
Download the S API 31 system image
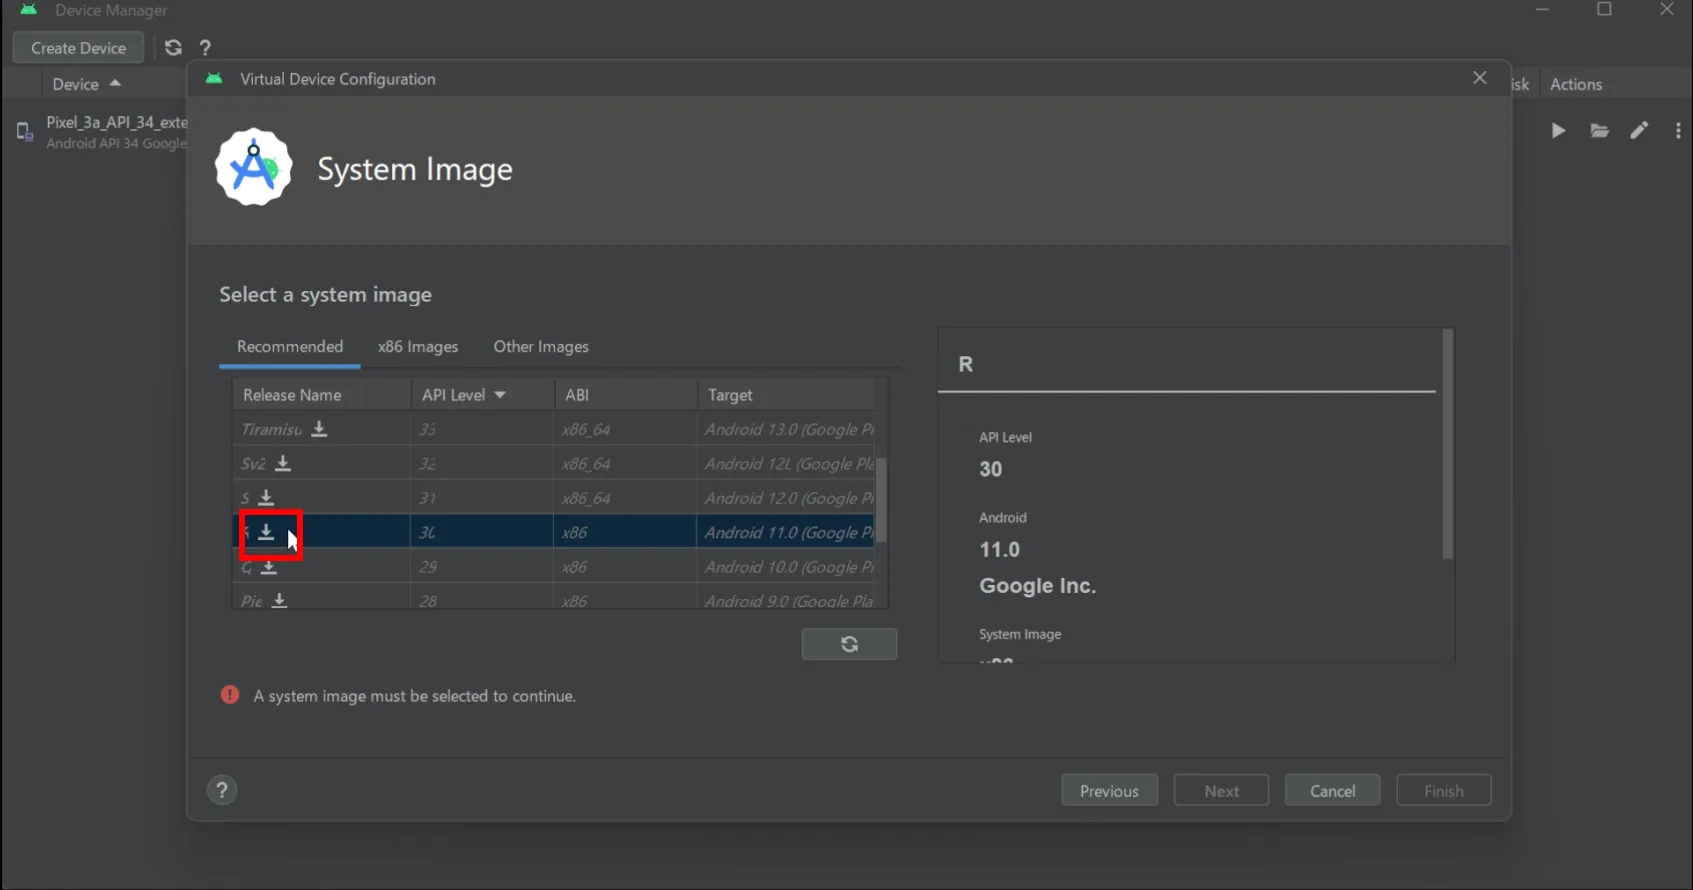pos(266,497)
